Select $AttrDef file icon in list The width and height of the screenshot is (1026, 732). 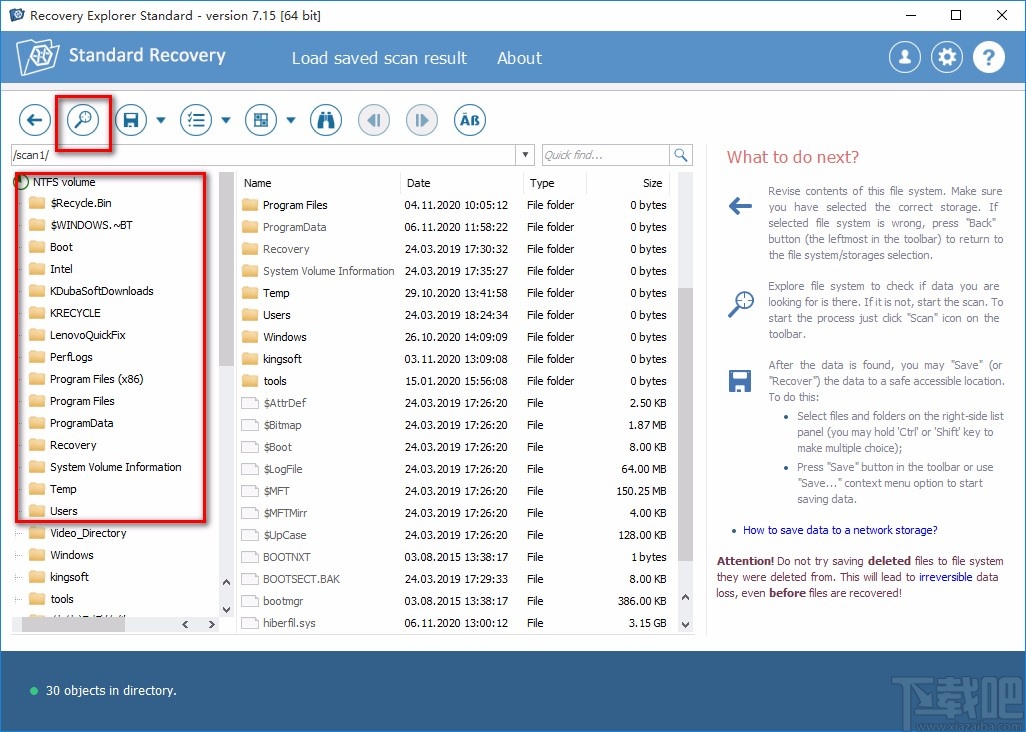[x=249, y=403]
